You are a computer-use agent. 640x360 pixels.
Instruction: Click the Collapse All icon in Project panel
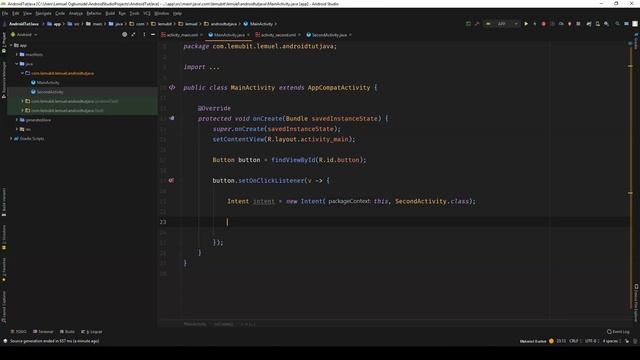point(133,35)
